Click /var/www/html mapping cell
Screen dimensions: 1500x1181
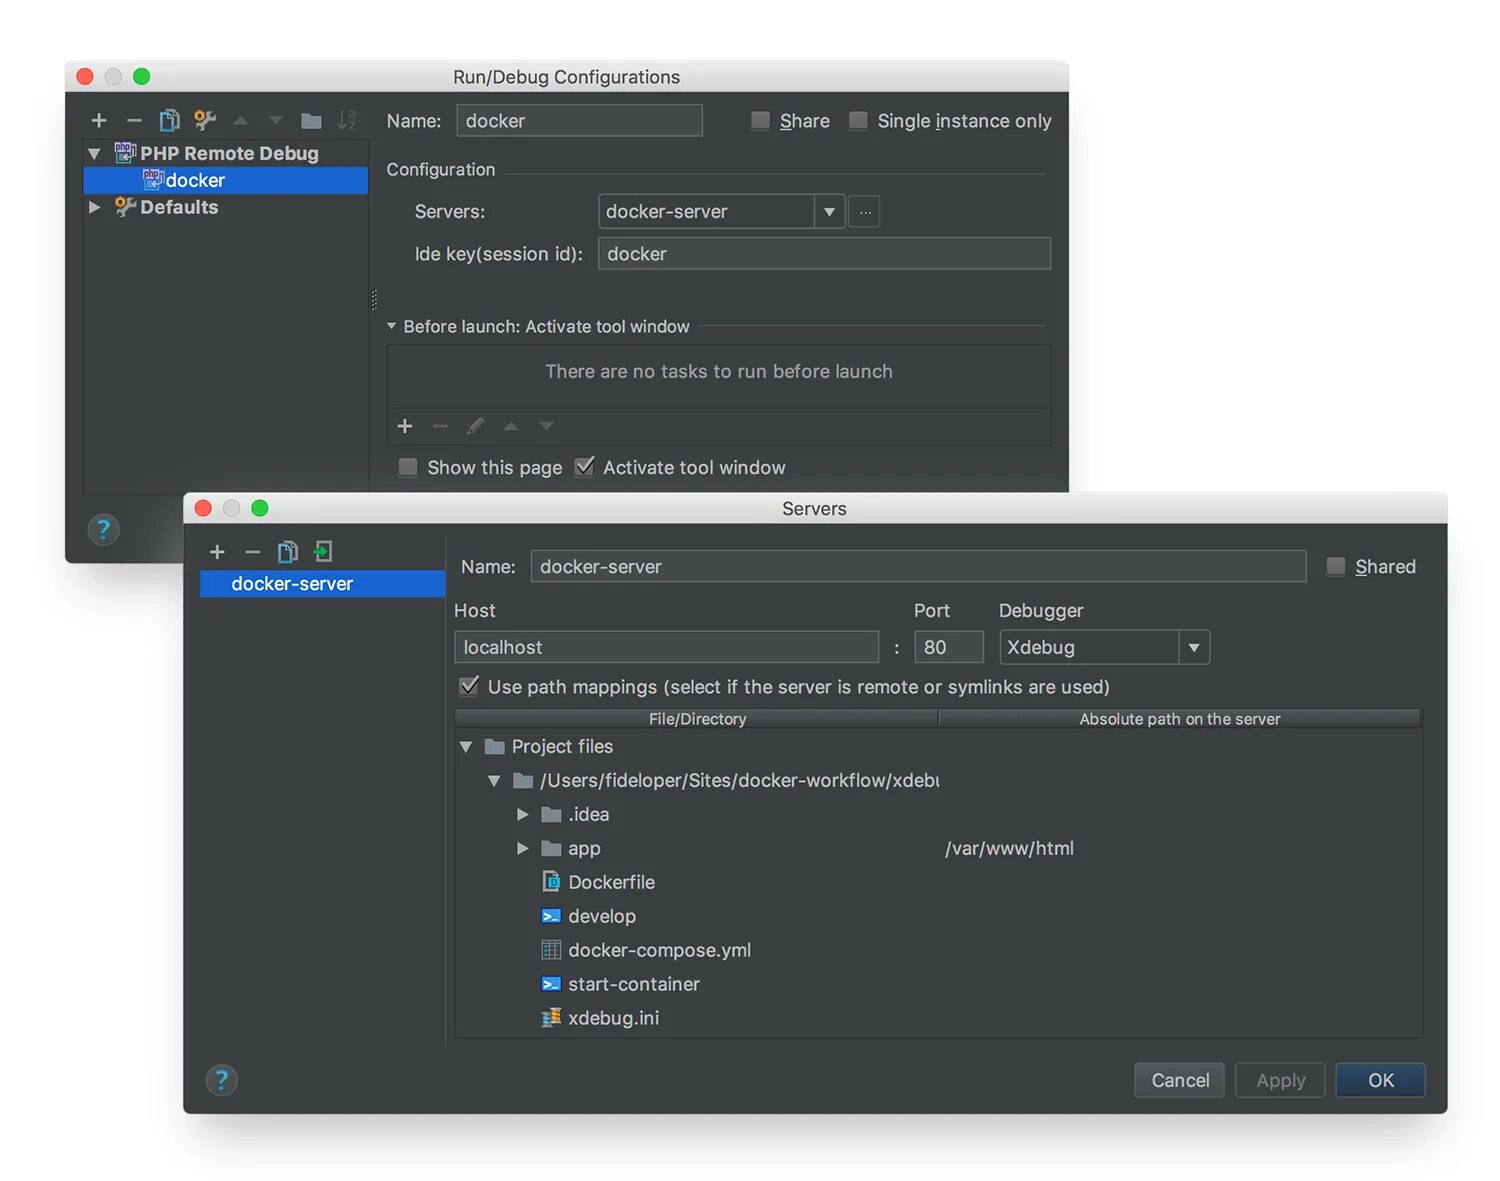coord(1009,849)
